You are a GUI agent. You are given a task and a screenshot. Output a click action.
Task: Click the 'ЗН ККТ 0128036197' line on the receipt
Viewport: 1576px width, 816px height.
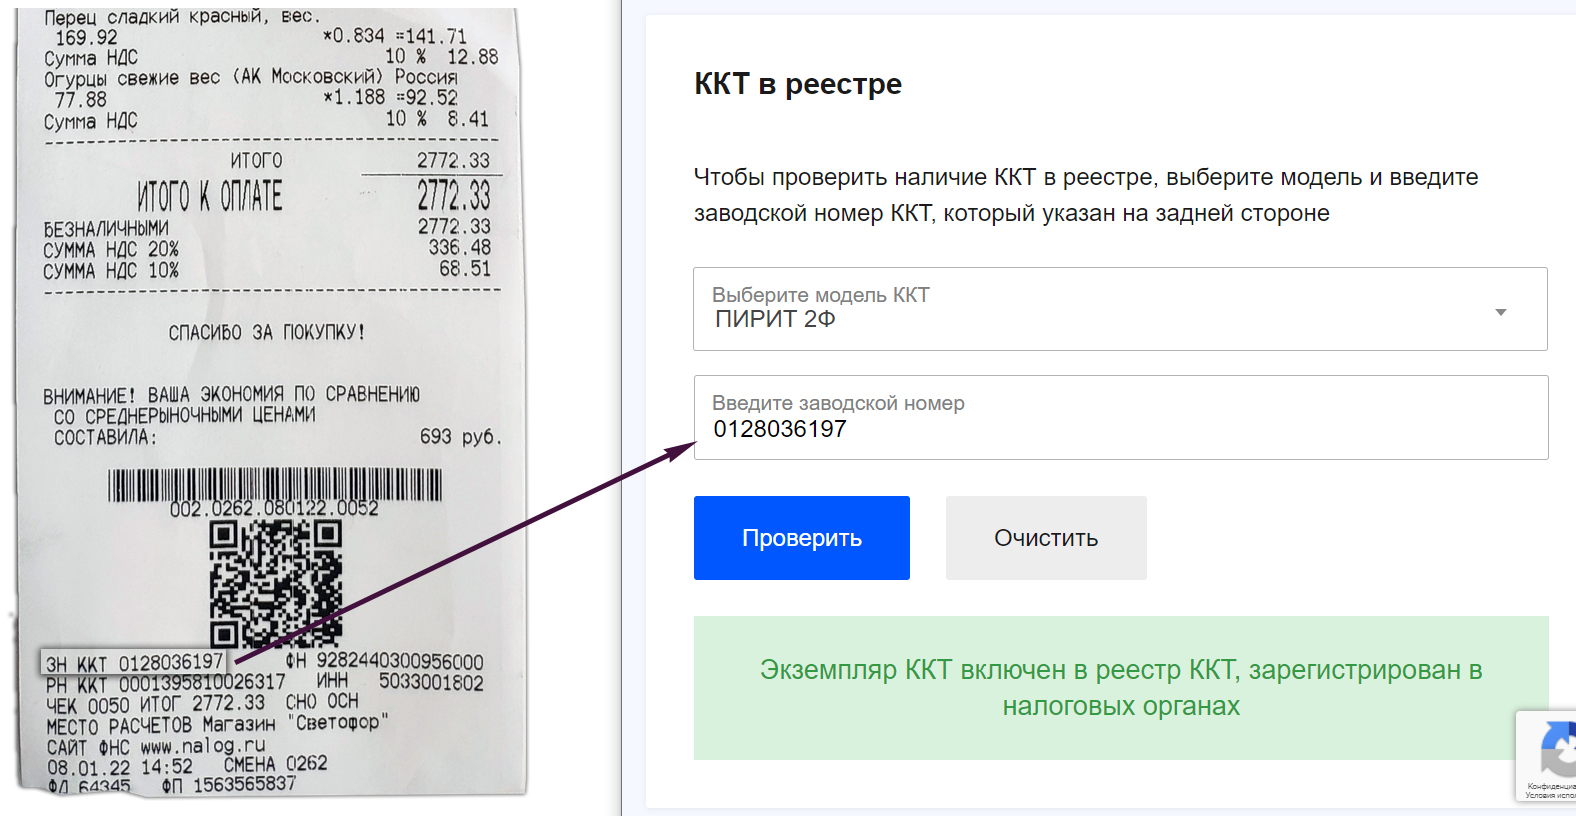point(133,661)
